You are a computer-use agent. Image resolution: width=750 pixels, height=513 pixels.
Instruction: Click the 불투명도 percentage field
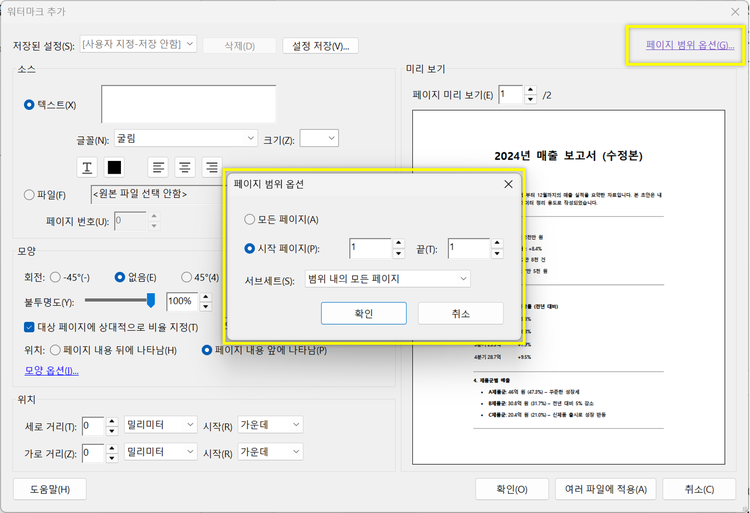[182, 302]
